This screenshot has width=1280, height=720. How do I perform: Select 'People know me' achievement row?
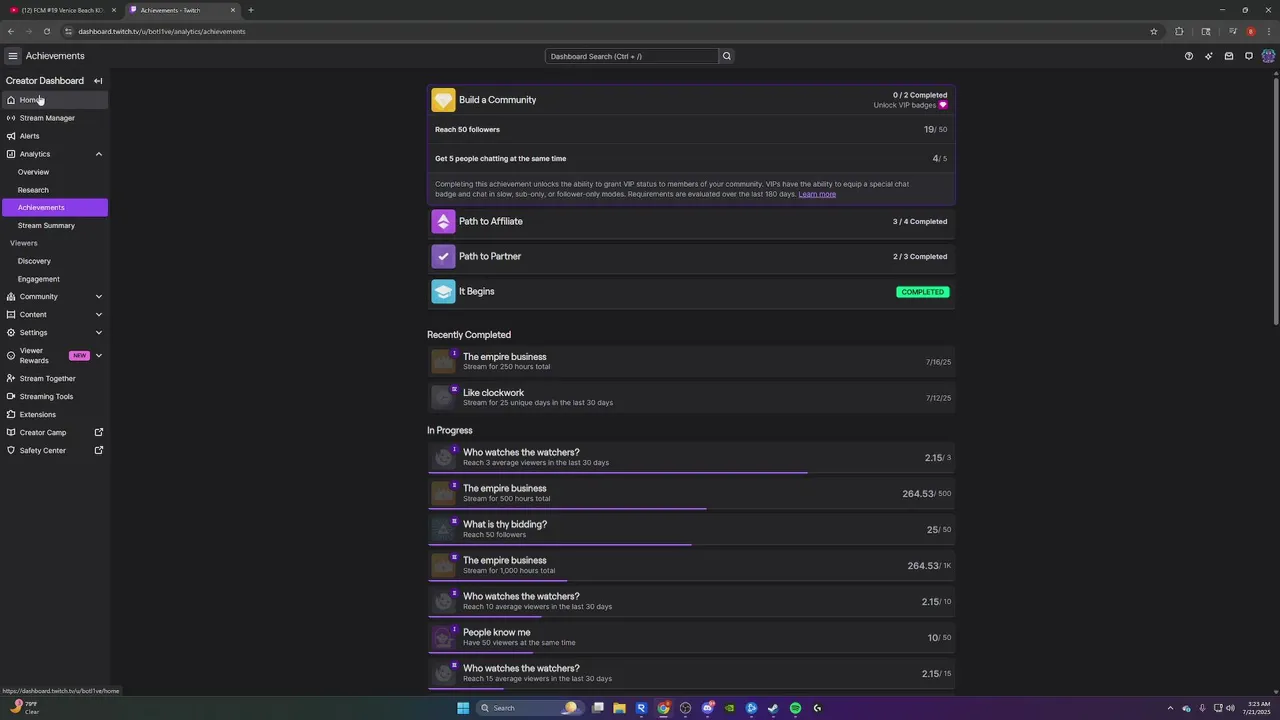[x=691, y=637]
